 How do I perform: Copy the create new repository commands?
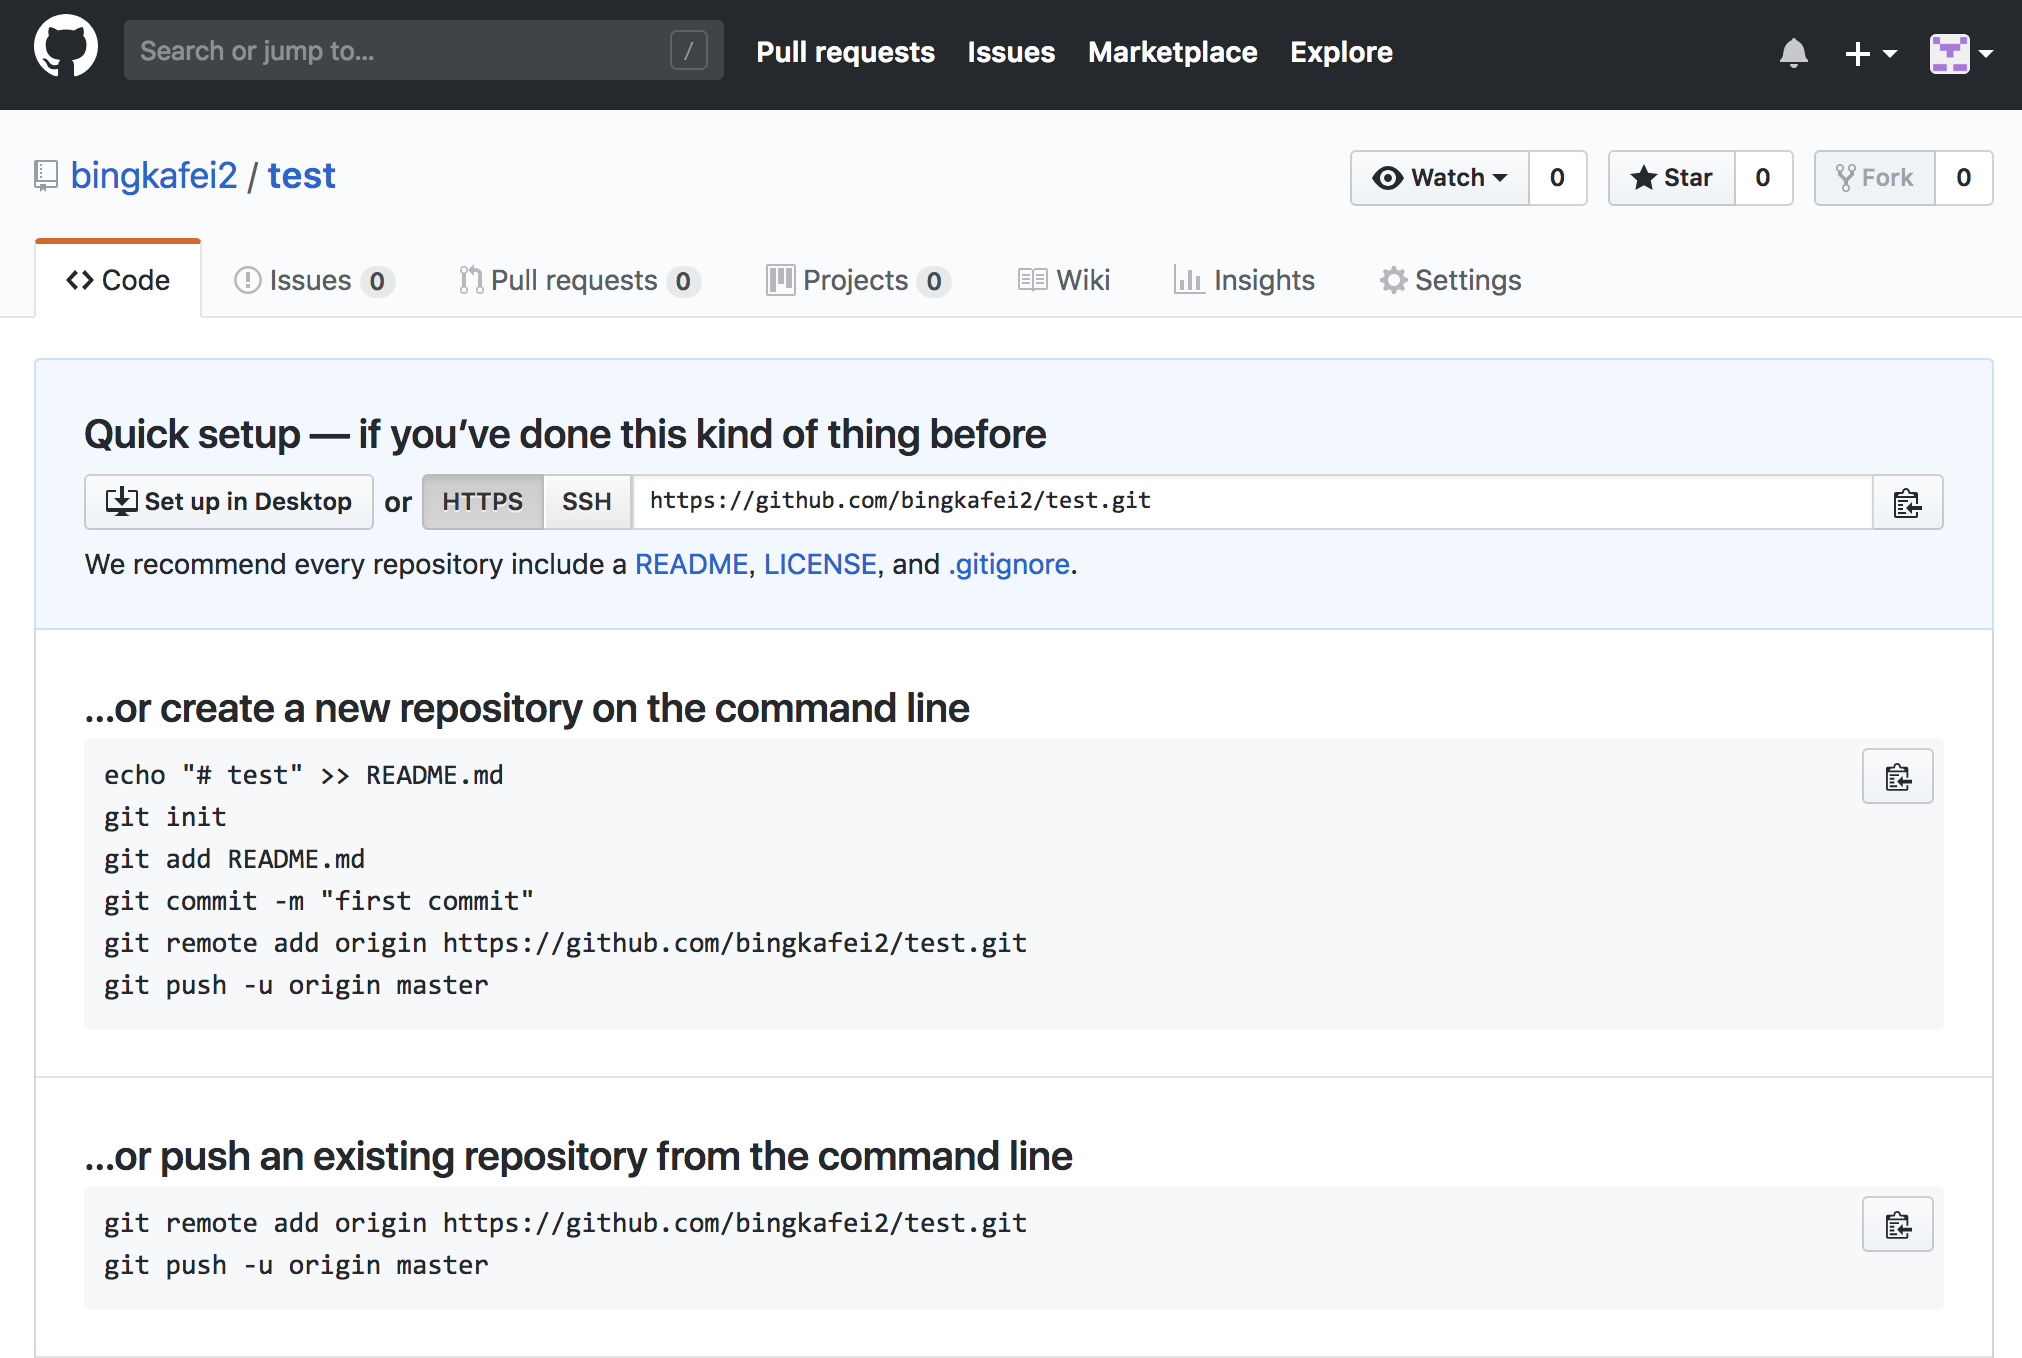(x=1897, y=776)
